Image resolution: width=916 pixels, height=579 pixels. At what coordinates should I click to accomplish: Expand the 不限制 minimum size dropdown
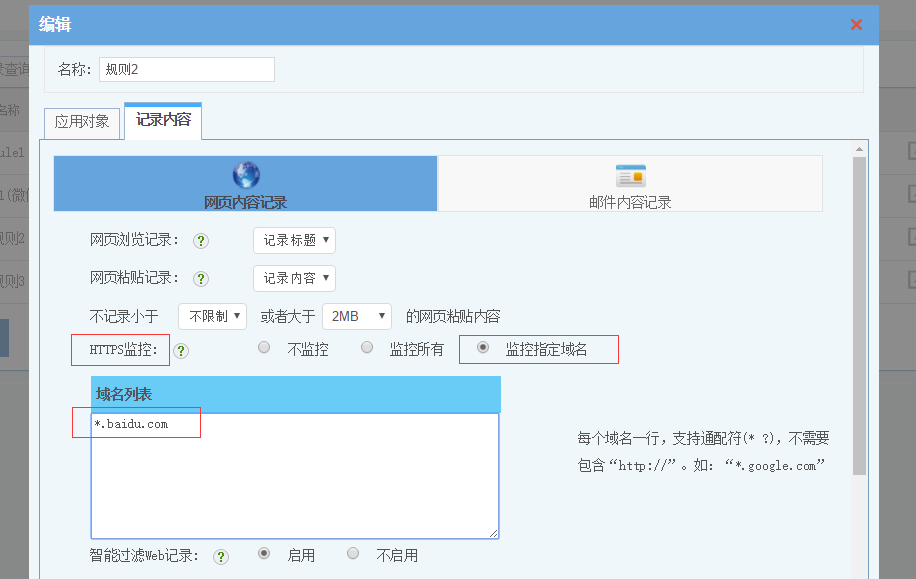[212, 316]
